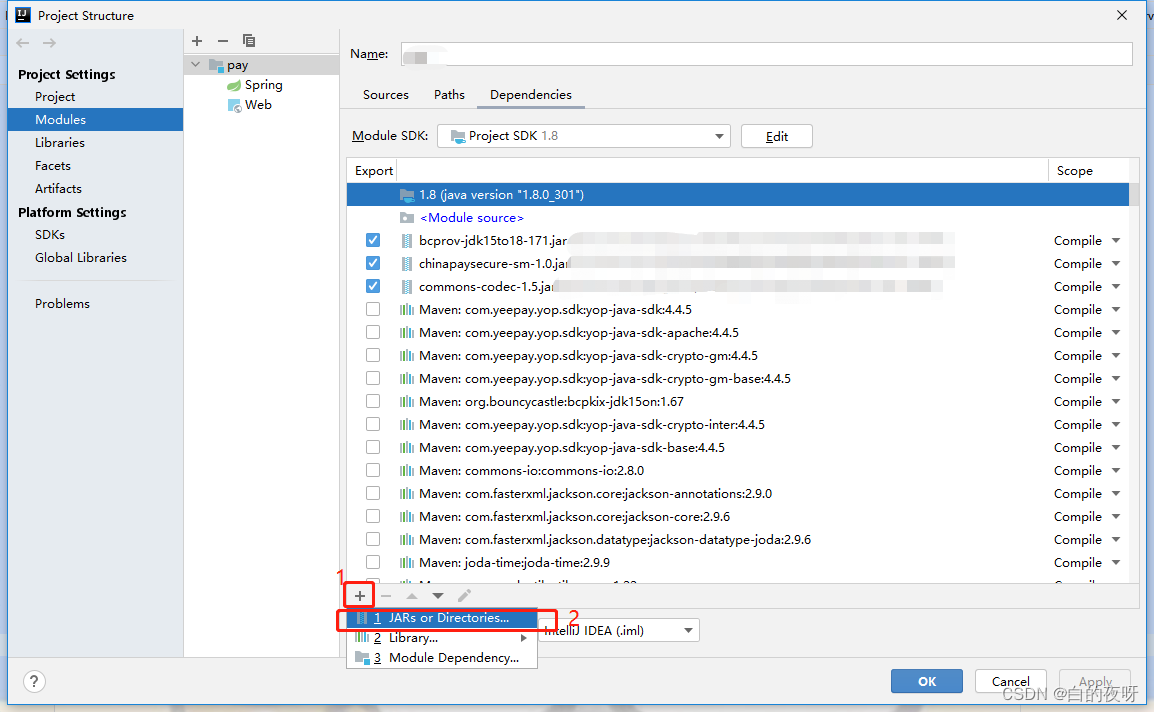Open scope dropdown for jackson-annotations:2.9.0

[1116, 493]
